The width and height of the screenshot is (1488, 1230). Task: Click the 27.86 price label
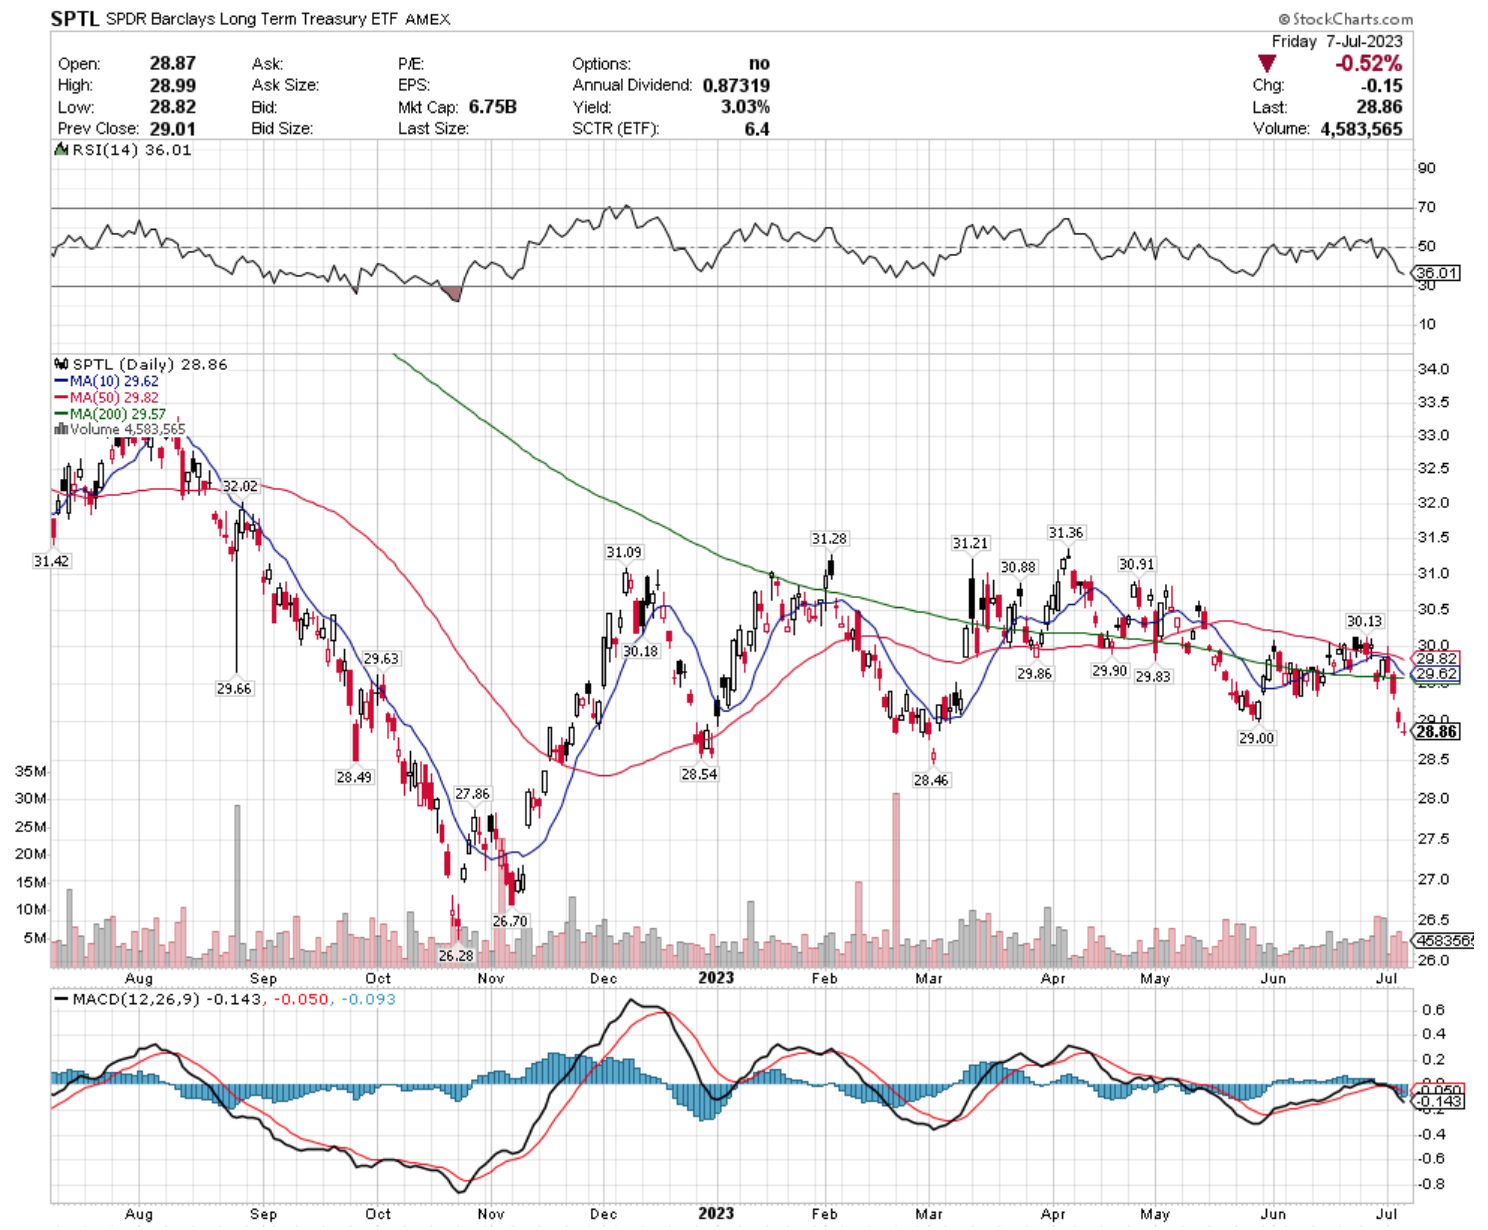[473, 794]
